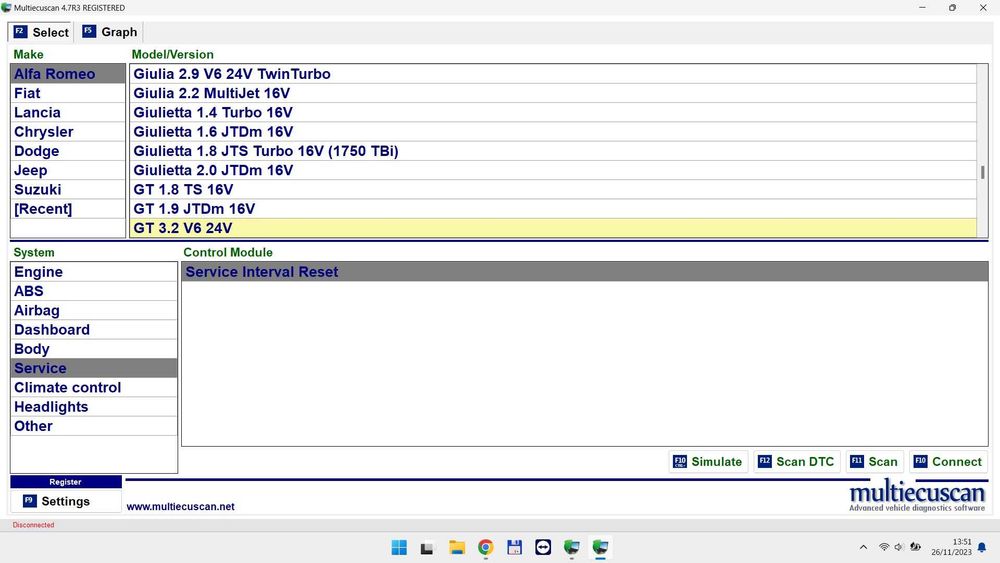The height and width of the screenshot is (563, 1000).
Task: Open the Dashboard system
Action: (94, 330)
